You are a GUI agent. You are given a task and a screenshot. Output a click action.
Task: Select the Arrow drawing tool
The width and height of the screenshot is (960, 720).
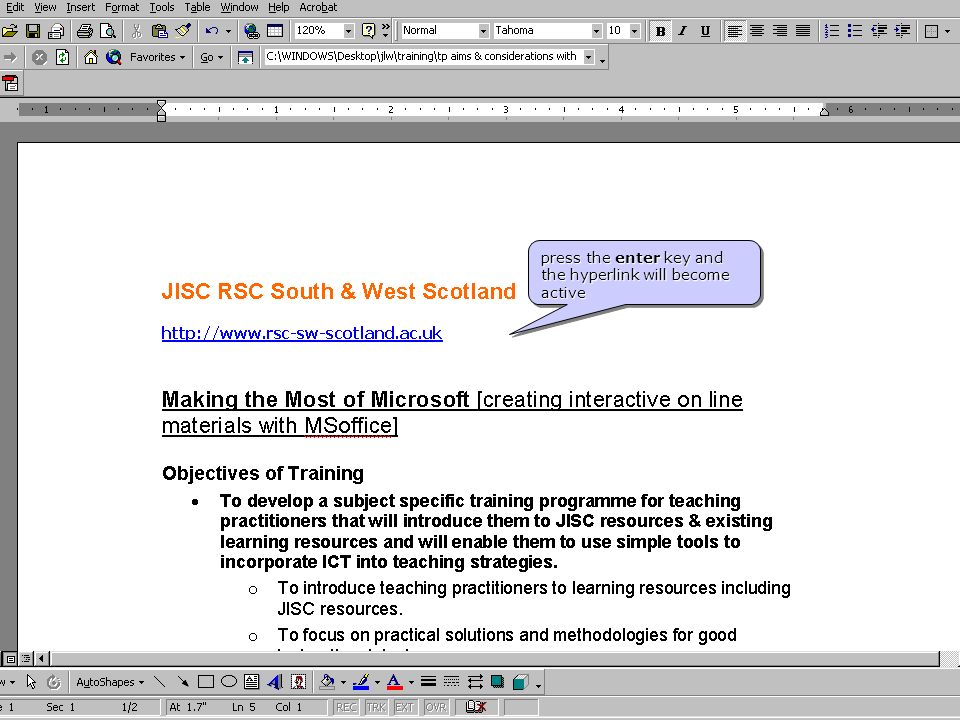182,681
